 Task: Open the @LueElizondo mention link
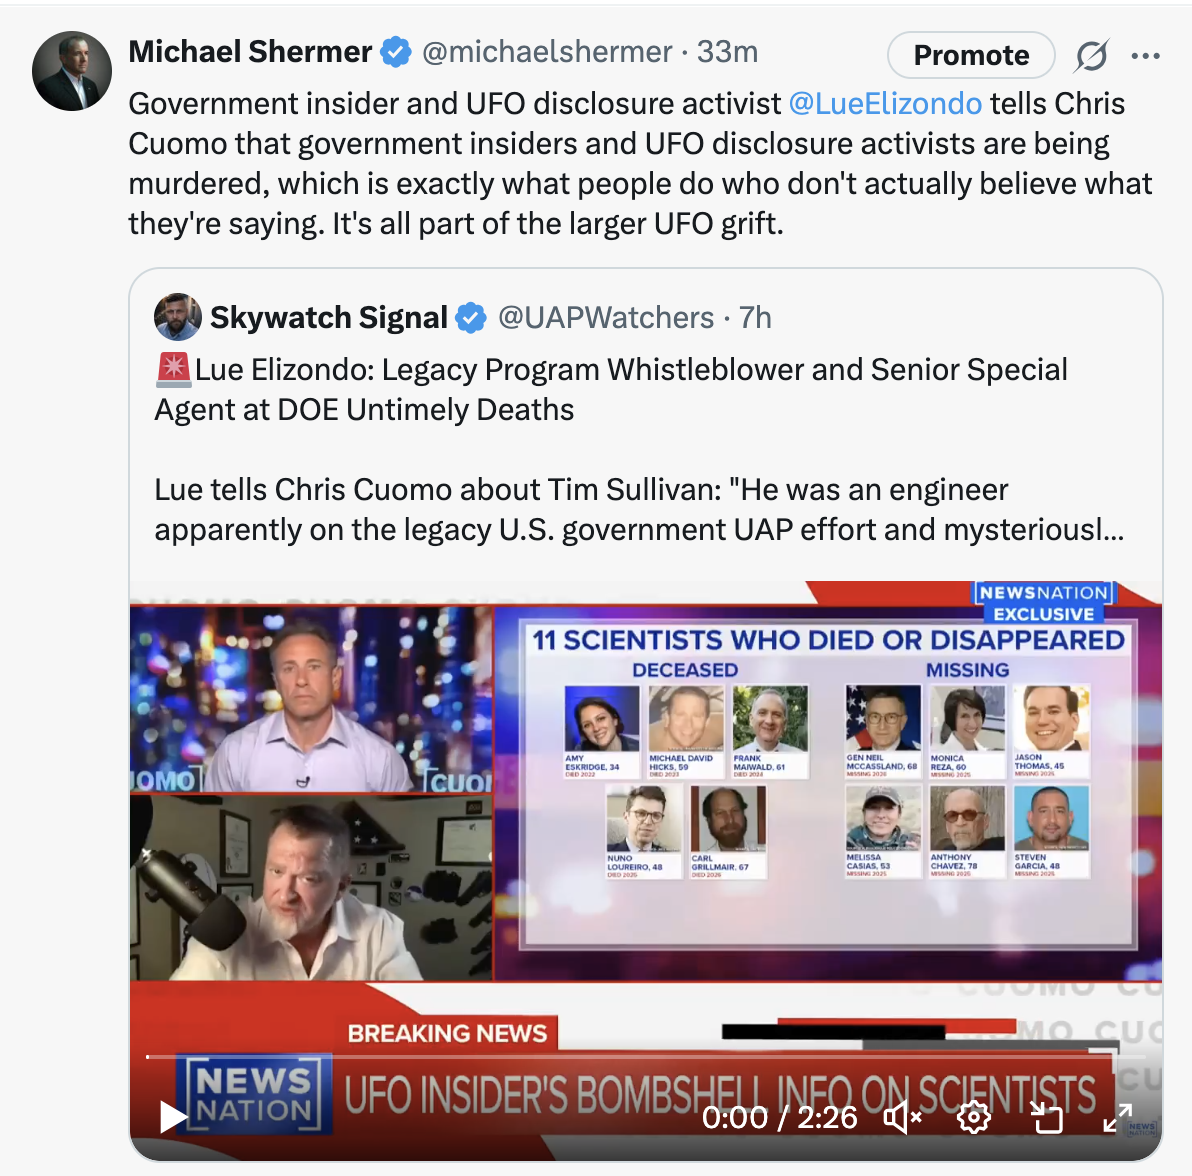[x=885, y=103]
